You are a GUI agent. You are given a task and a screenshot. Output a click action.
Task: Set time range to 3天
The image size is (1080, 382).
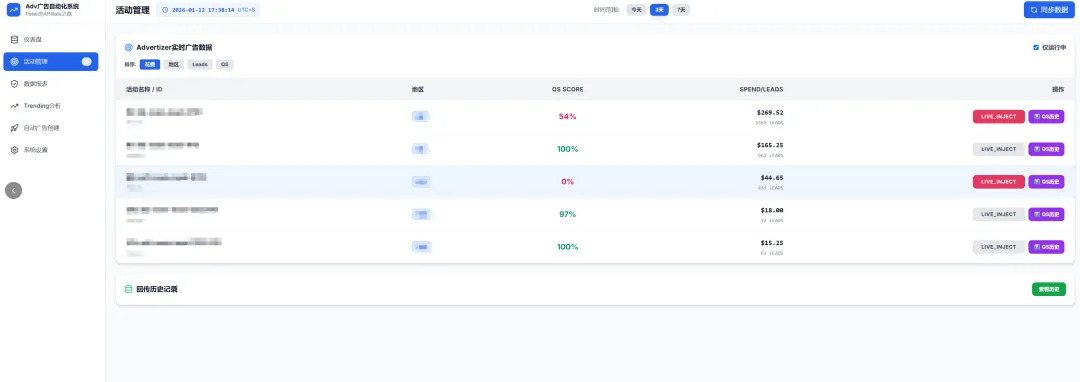(x=659, y=10)
